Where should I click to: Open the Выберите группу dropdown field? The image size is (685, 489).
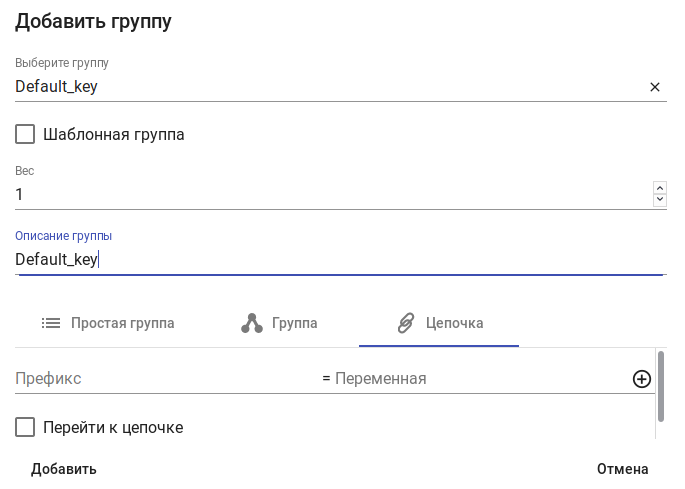[x=320, y=87]
